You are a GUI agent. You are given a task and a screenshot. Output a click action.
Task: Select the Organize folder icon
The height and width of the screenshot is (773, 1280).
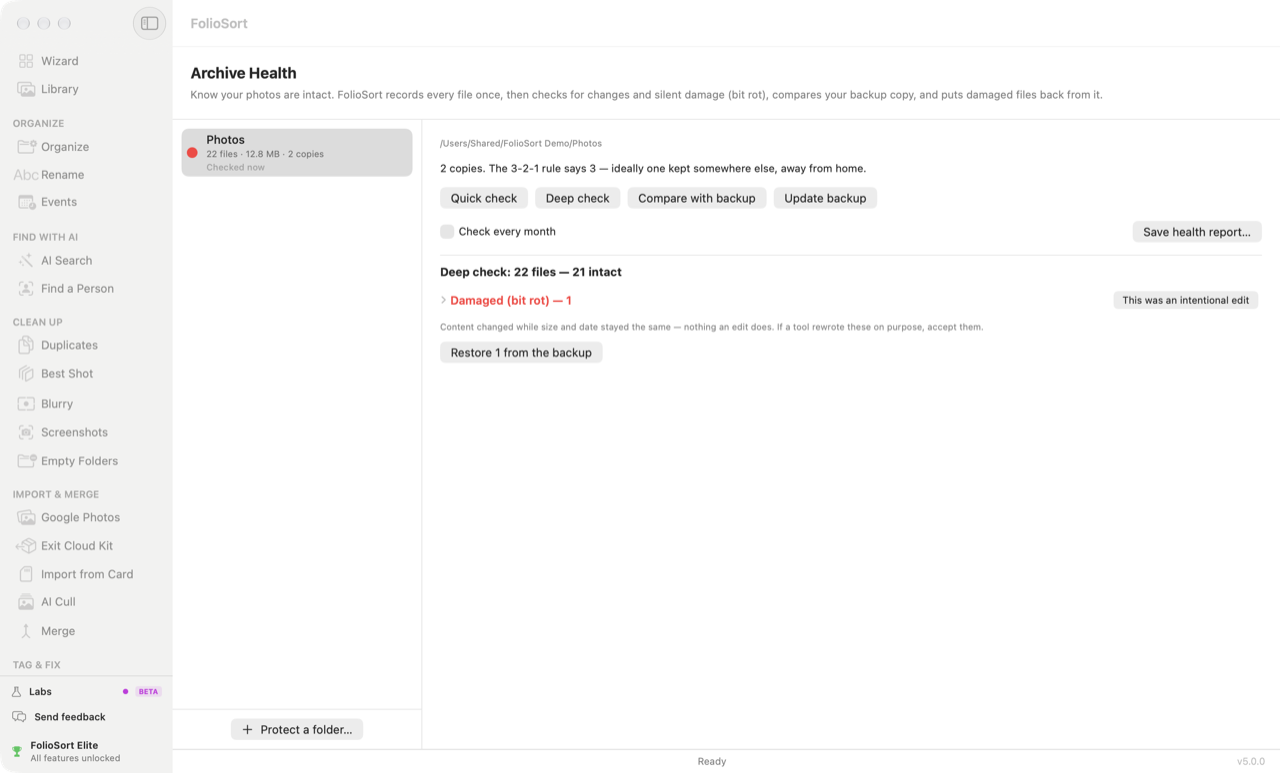[x=26, y=147]
